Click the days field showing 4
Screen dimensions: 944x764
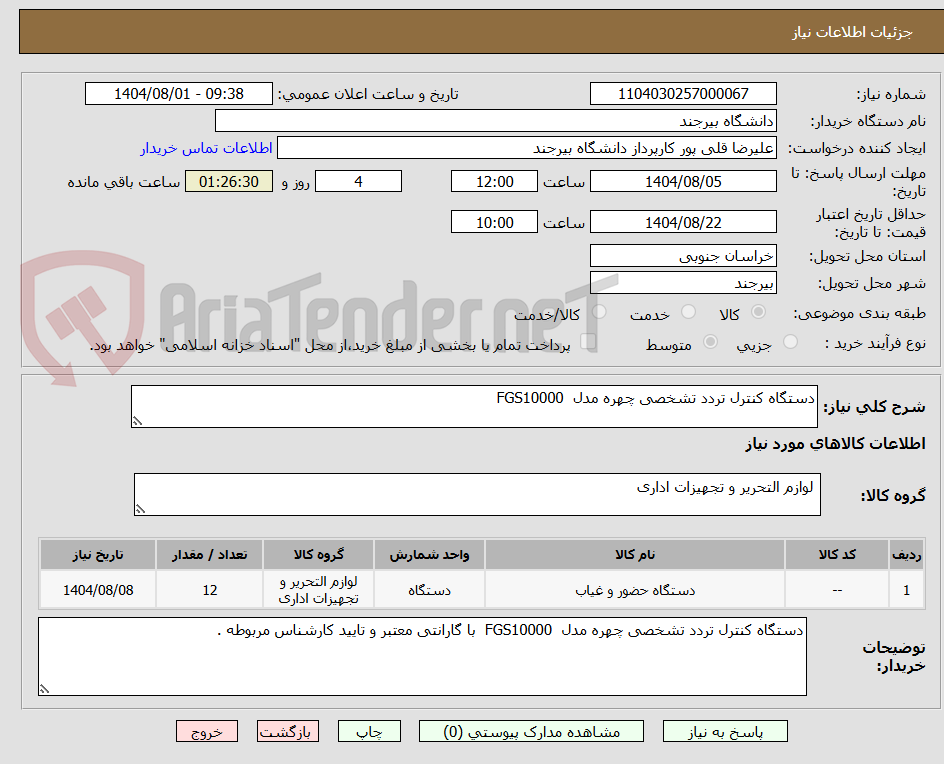coord(358,181)
